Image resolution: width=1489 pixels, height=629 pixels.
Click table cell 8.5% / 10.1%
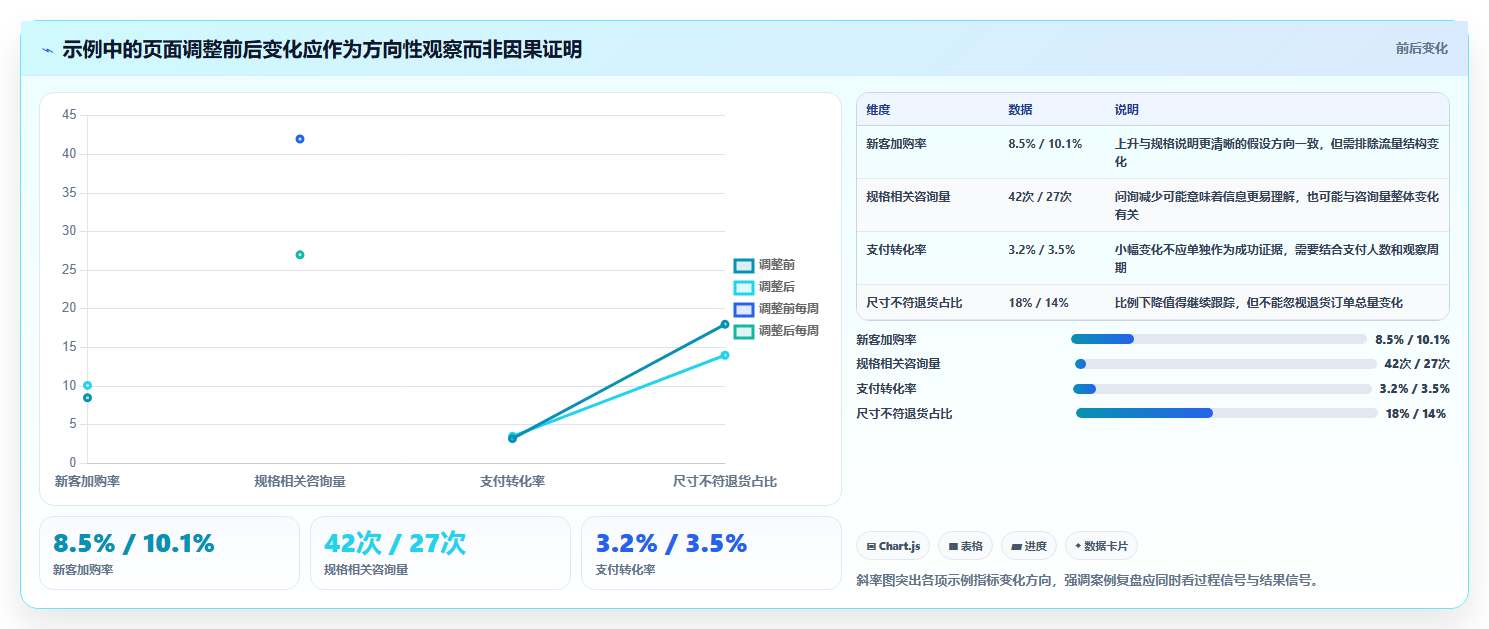[x=1045, y=144]
